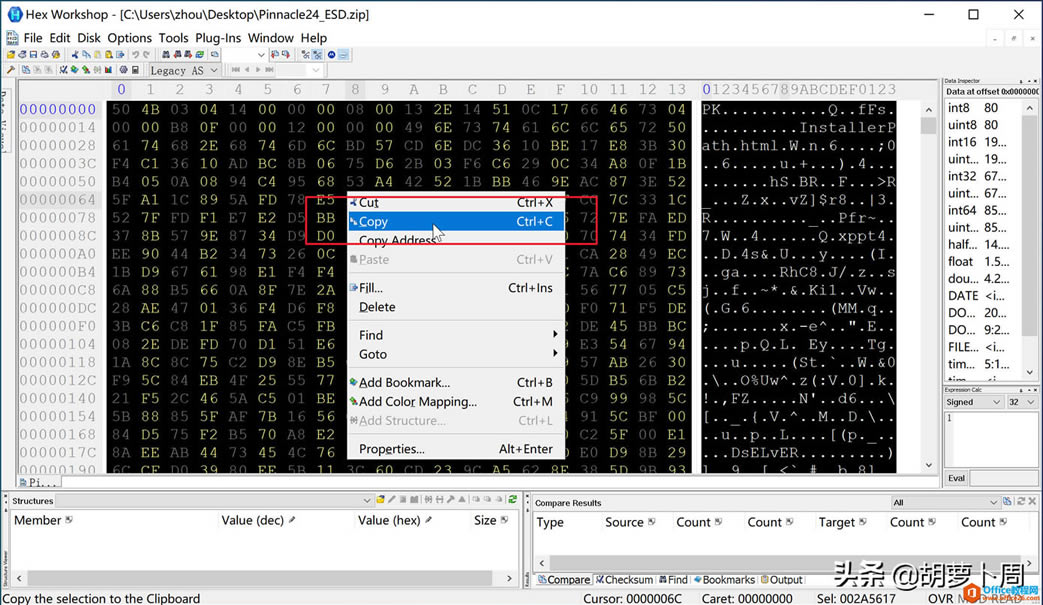Click the Print toolbar icon

coord(45,55)
